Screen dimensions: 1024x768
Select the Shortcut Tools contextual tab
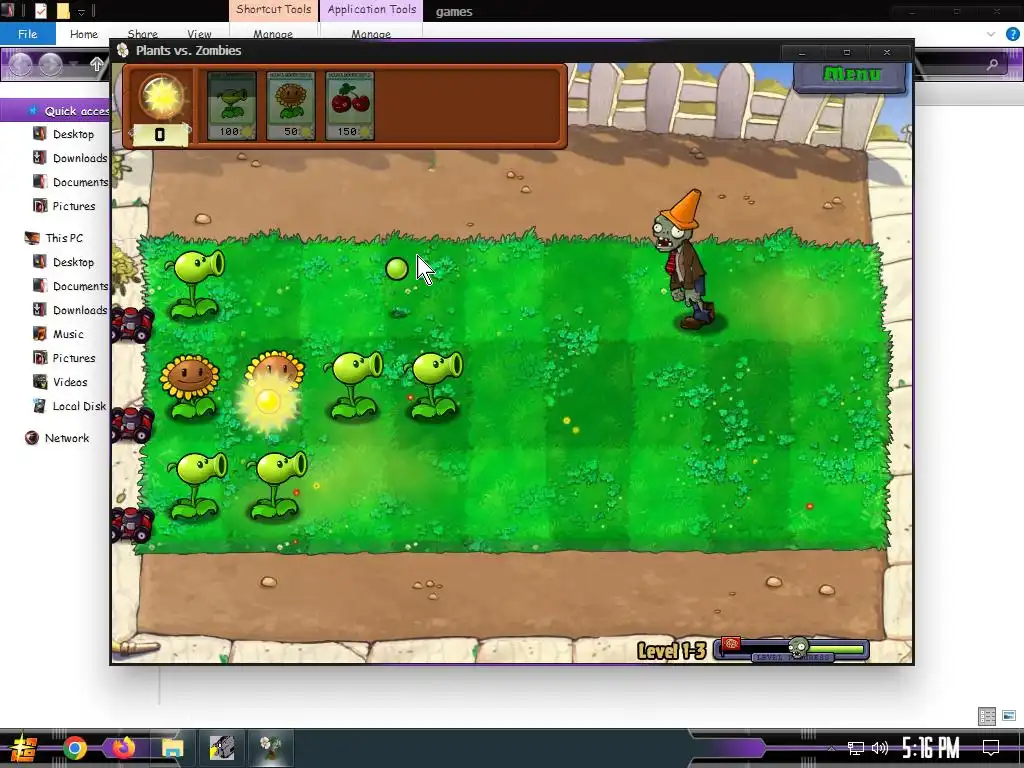pyautogui.click(x=274, y=10)
